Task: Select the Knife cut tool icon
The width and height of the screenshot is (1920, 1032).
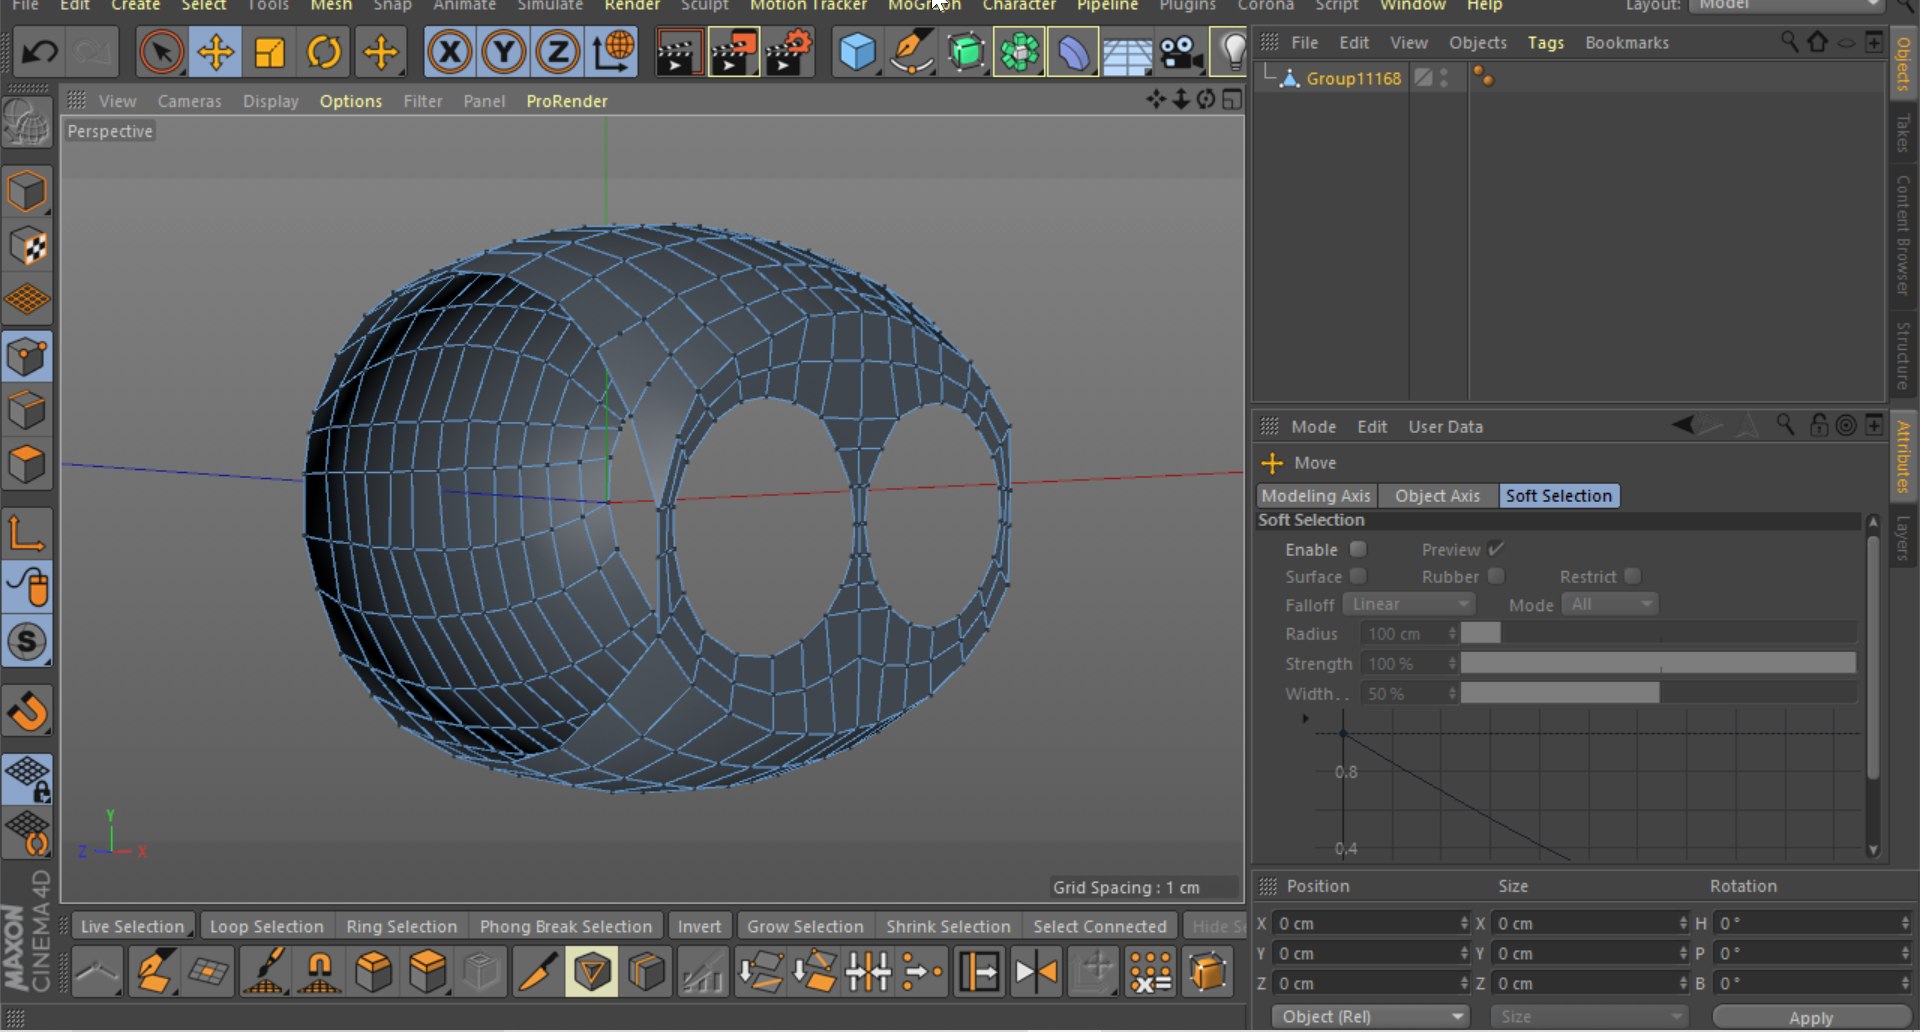Action: tap(537, 971)
